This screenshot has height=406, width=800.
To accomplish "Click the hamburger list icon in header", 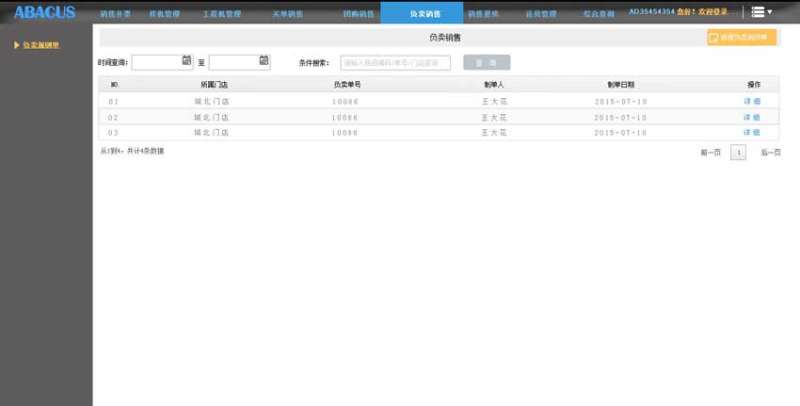I will (x=758, y=12).
